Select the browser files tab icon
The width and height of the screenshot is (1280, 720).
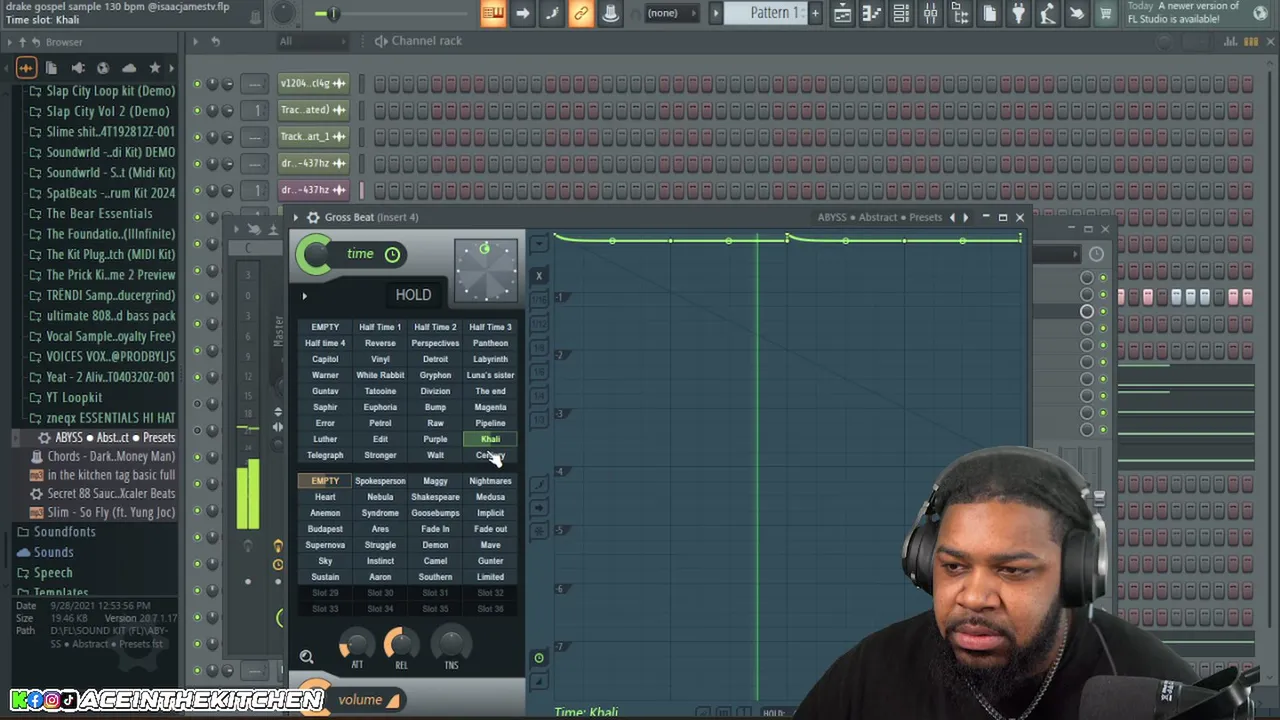[x=51, y=68]
